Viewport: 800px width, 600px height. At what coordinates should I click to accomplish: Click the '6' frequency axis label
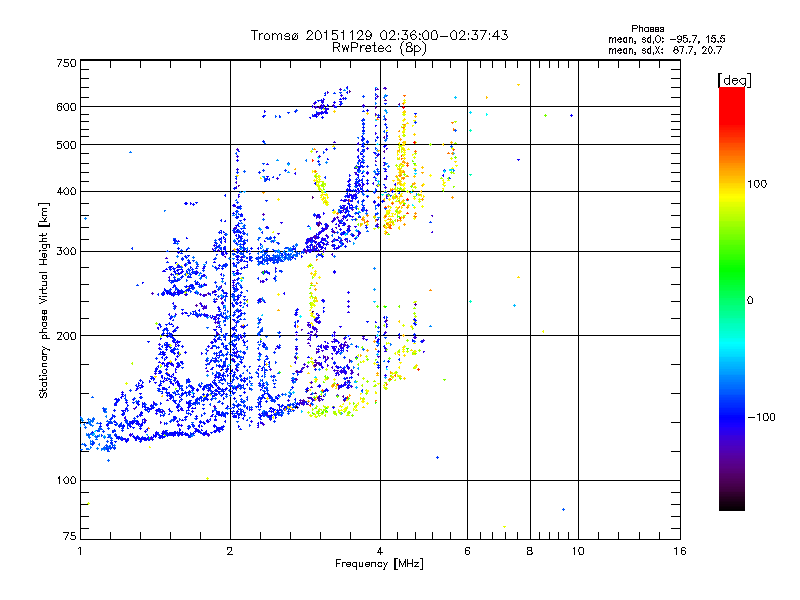pos(467,551)
